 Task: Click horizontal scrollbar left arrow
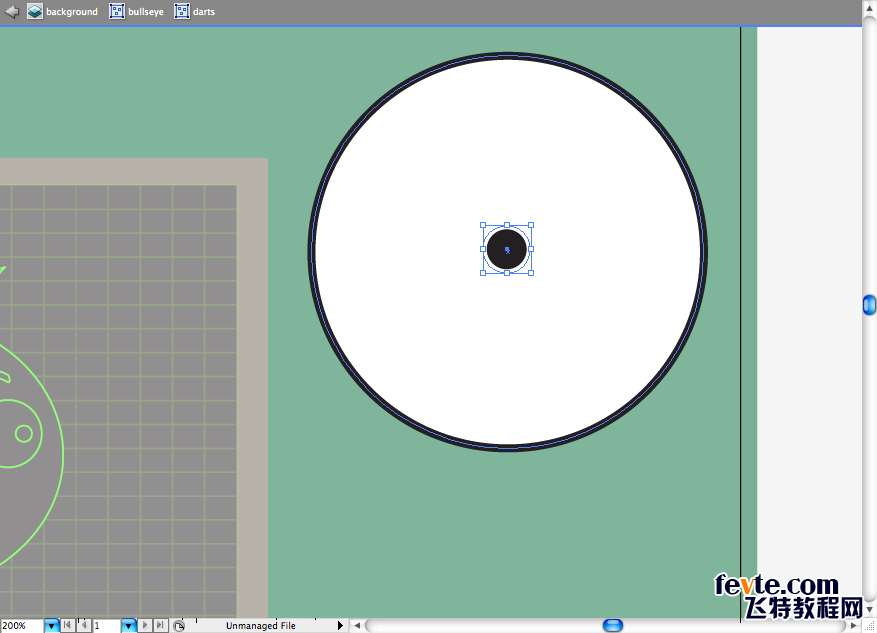358,626
